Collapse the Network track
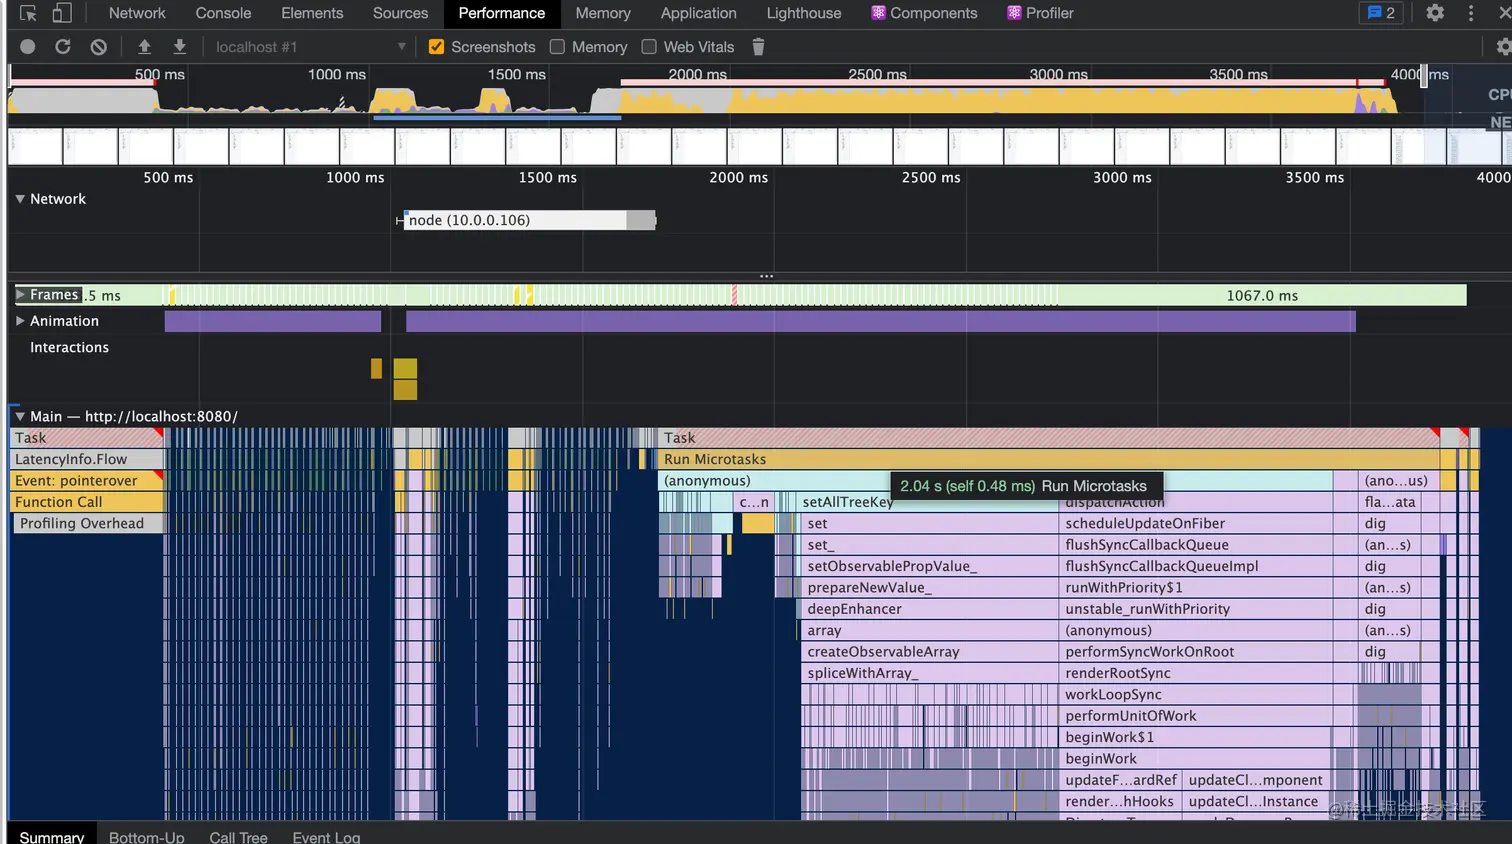Screen dimensions: 1512x844 point(20,199)
